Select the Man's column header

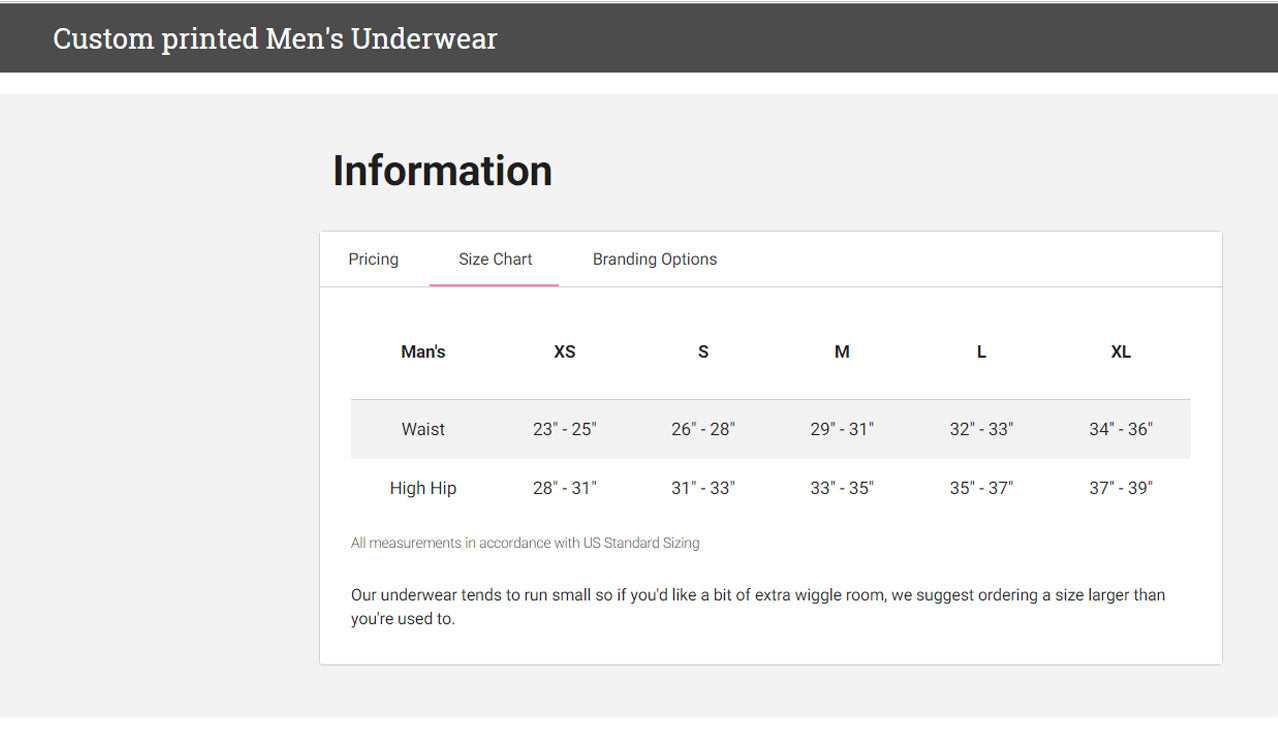tap(423, 351)
